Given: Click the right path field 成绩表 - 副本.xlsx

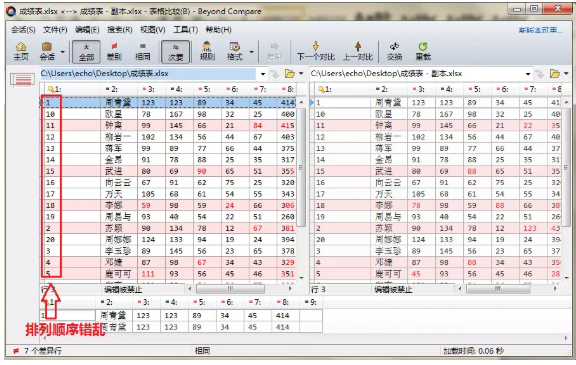Looking at the screenshot, I should point(417,74).
